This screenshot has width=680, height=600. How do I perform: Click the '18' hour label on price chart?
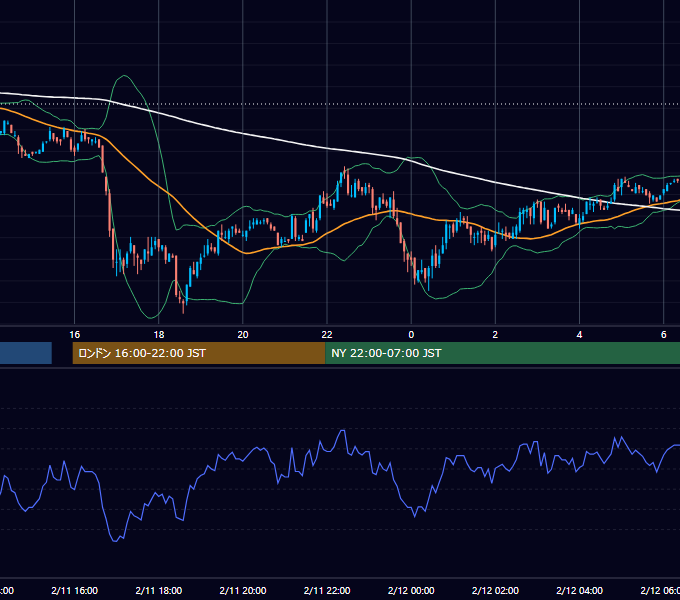(159, 335)
